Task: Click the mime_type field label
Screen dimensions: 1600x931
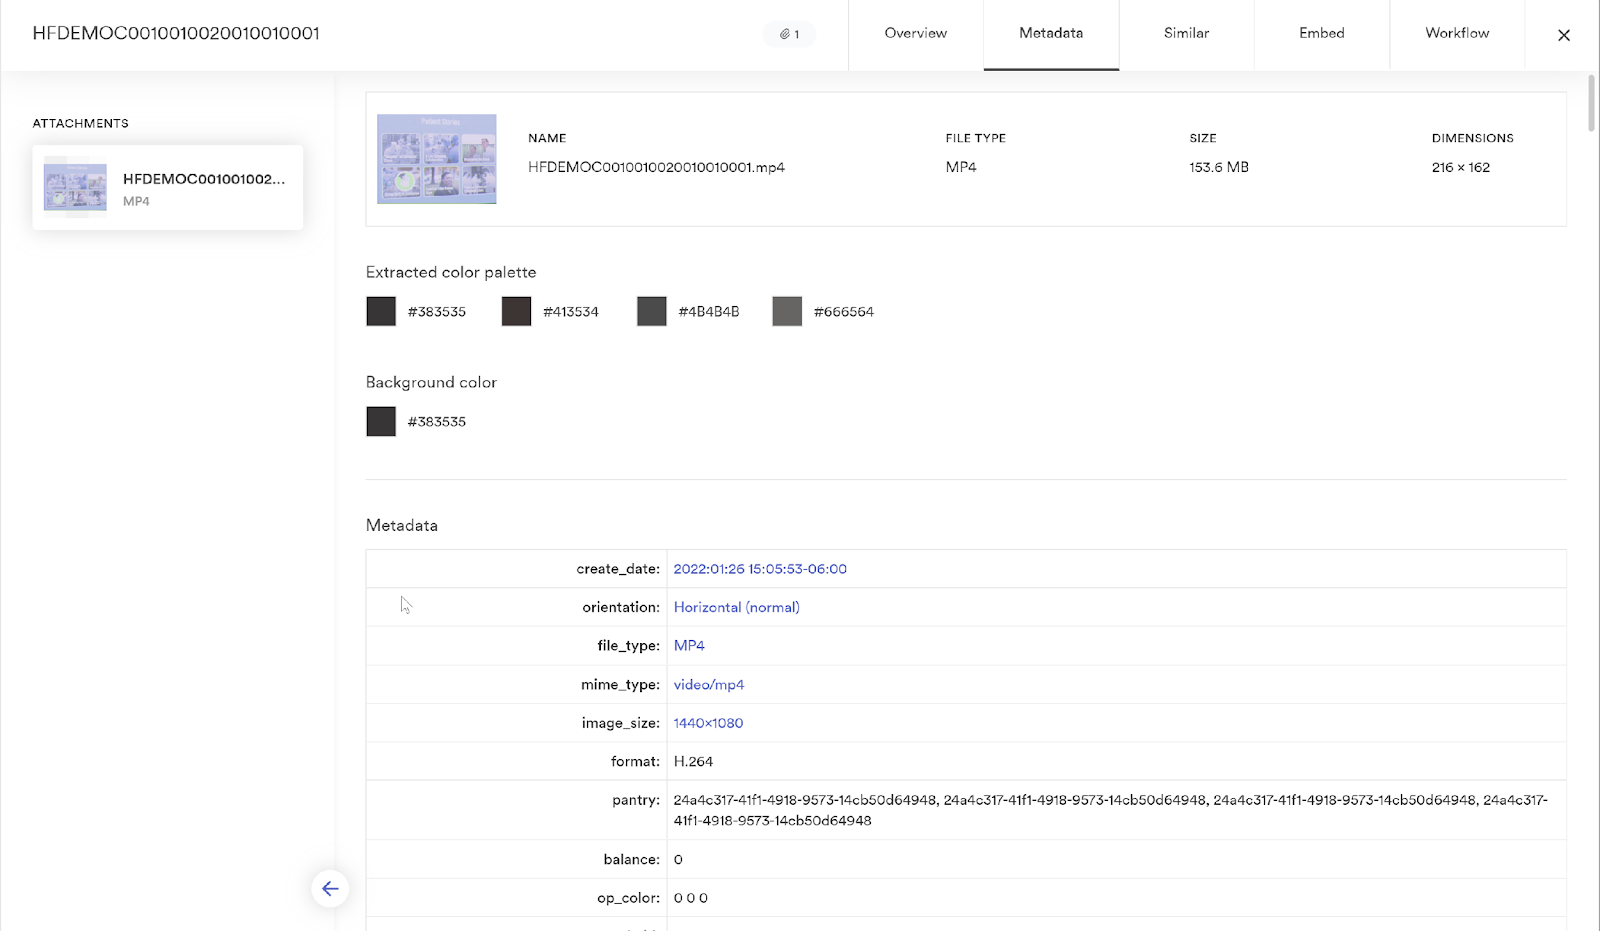Action: (x=620, y=685)
